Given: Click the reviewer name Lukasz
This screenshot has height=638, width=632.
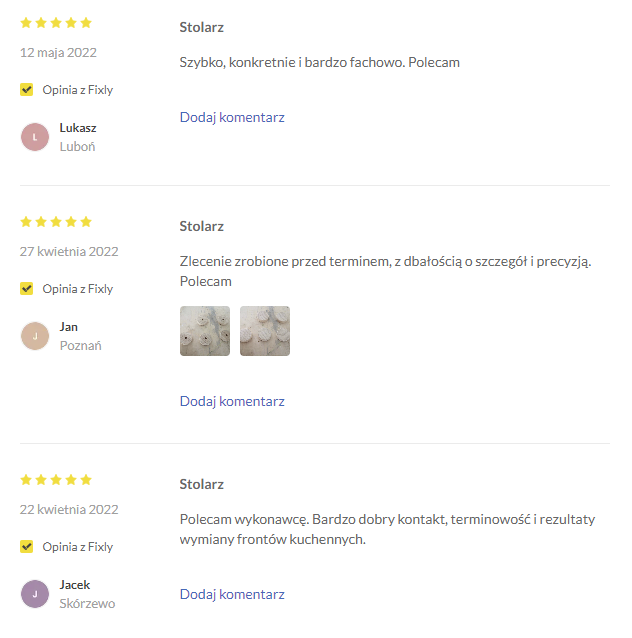Looking at the screenshot, I should 78,128.
